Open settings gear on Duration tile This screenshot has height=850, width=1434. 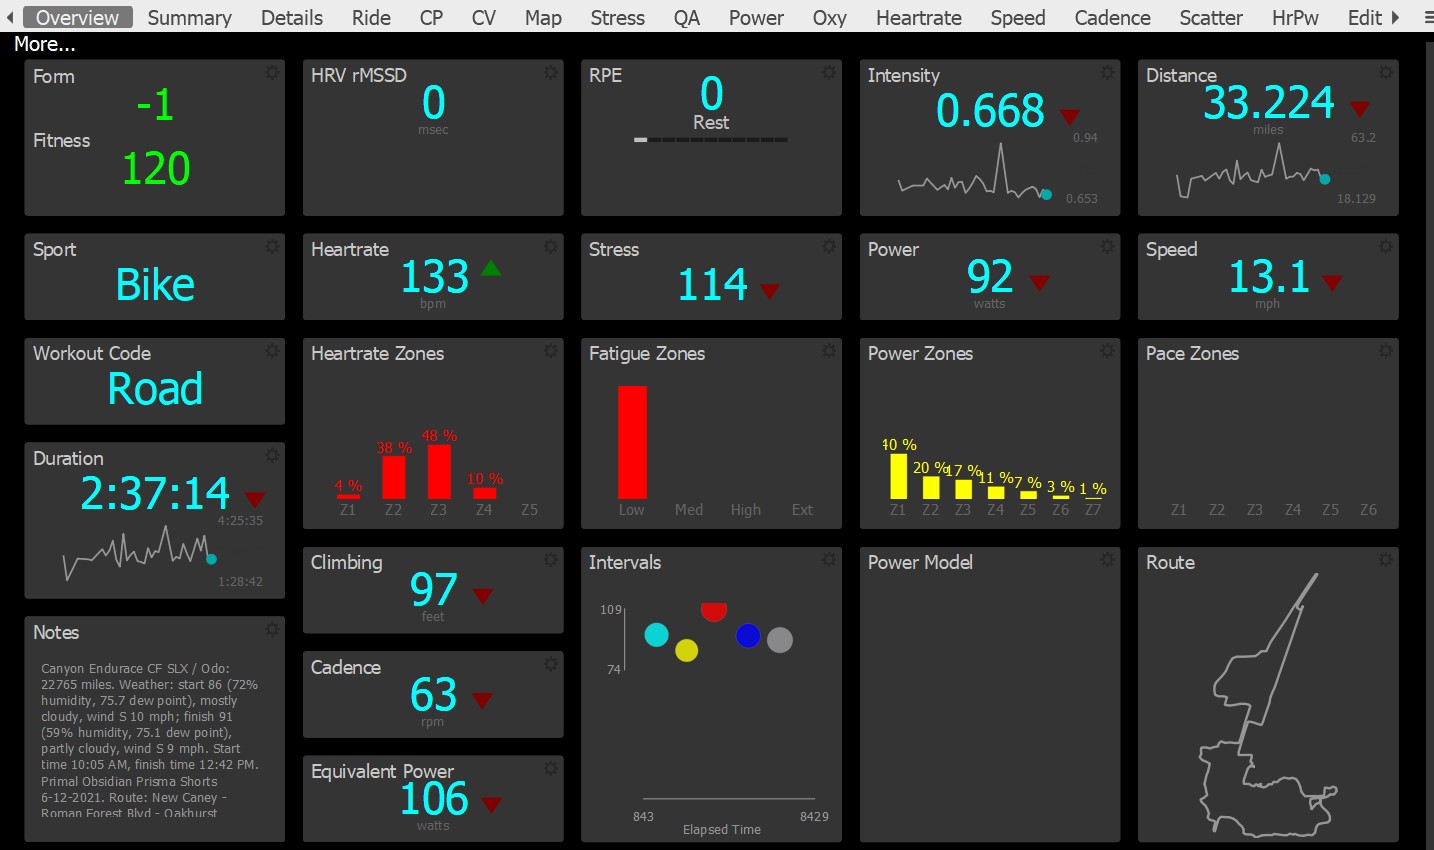272,456
